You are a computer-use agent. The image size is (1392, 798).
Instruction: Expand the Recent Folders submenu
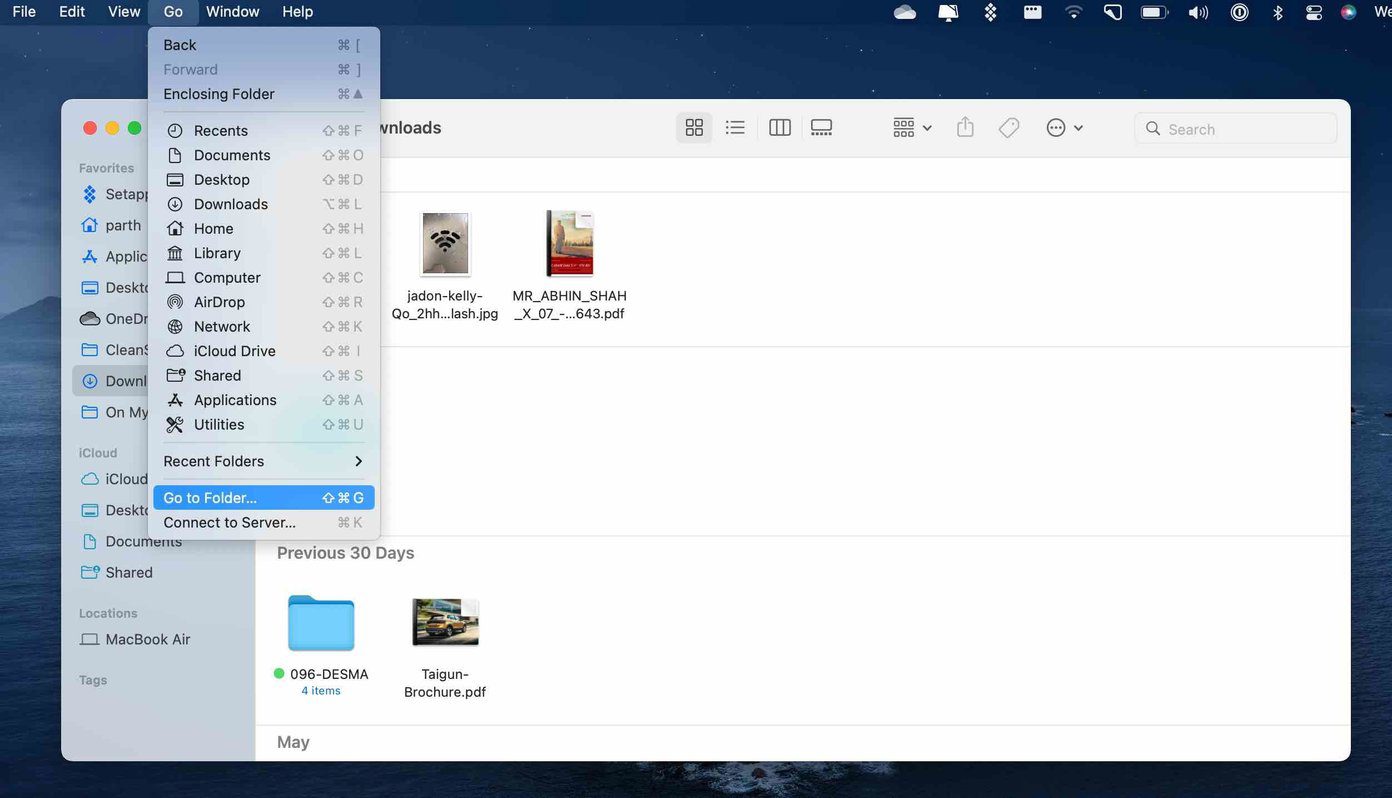264,461
